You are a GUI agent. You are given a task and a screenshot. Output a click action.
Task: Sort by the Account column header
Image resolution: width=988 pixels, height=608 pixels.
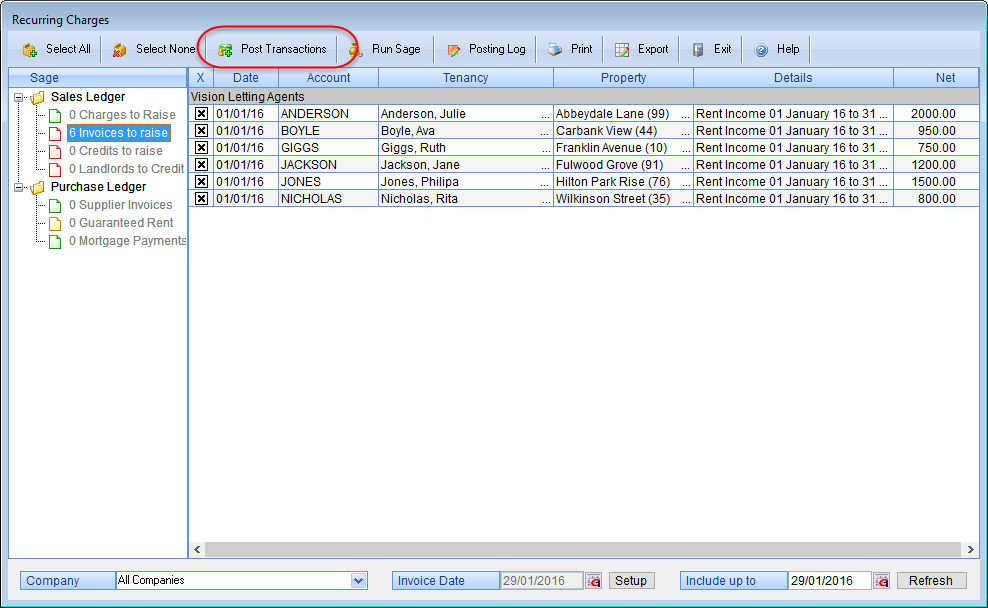[328, 77]
